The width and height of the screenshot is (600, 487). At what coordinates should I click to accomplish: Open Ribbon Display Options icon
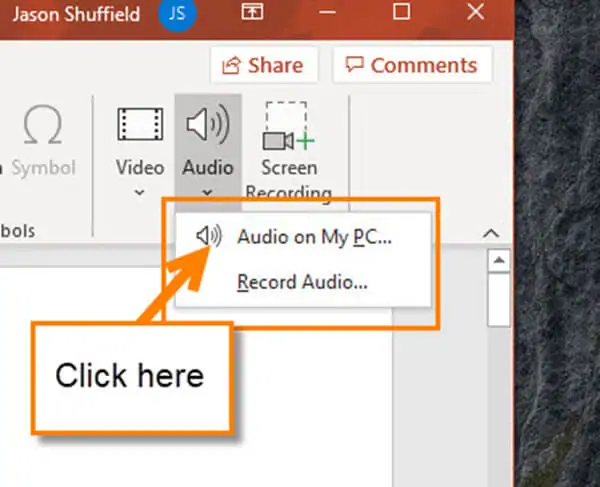[252, 11]
